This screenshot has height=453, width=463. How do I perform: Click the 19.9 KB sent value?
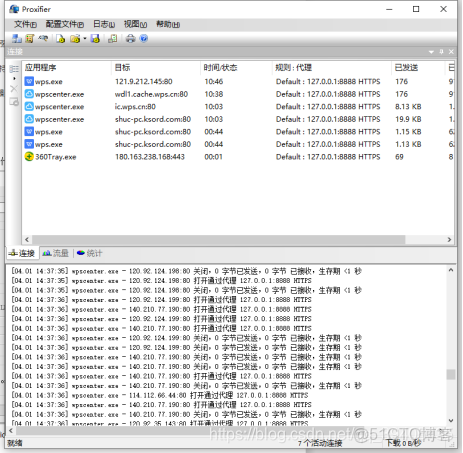tap(408, 119)
